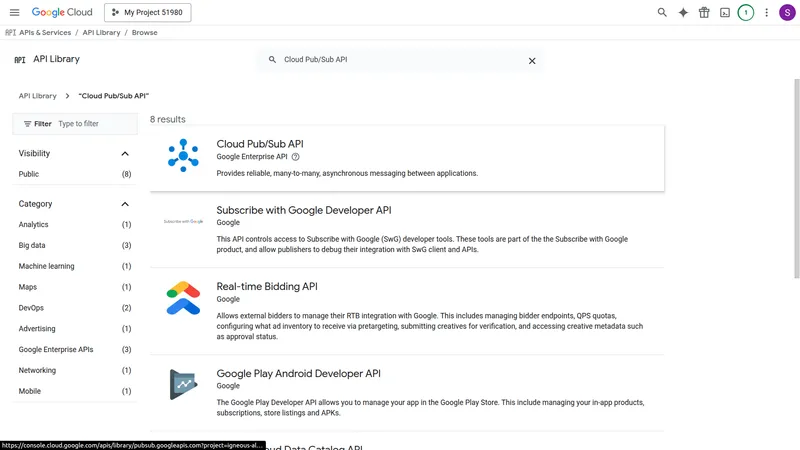Open the Gemini AI sparkle icon
This screenshot has width=800, height=450.
683,12
